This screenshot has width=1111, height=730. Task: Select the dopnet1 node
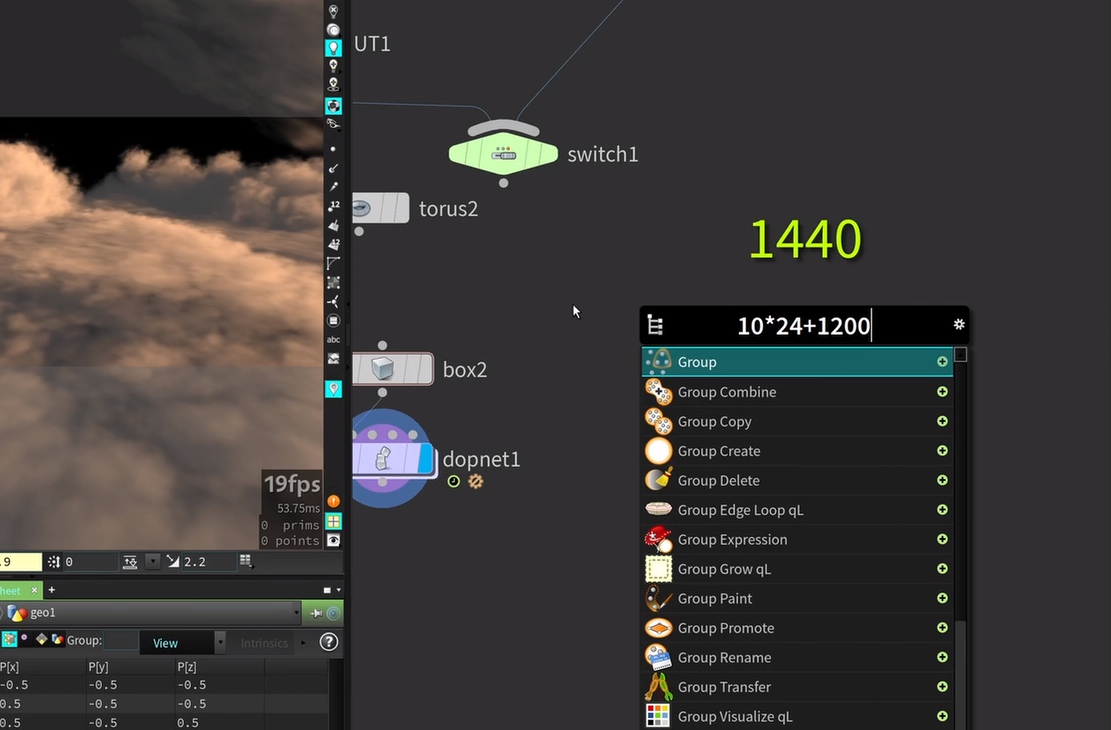click(391, 459)
